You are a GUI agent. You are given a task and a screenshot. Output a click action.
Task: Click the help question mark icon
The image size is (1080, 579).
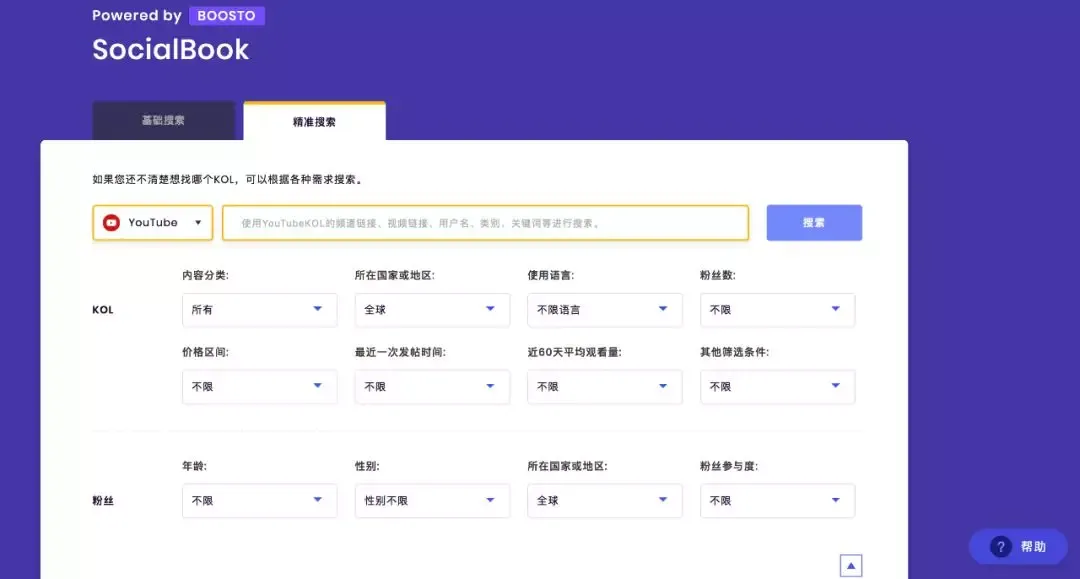999,547
